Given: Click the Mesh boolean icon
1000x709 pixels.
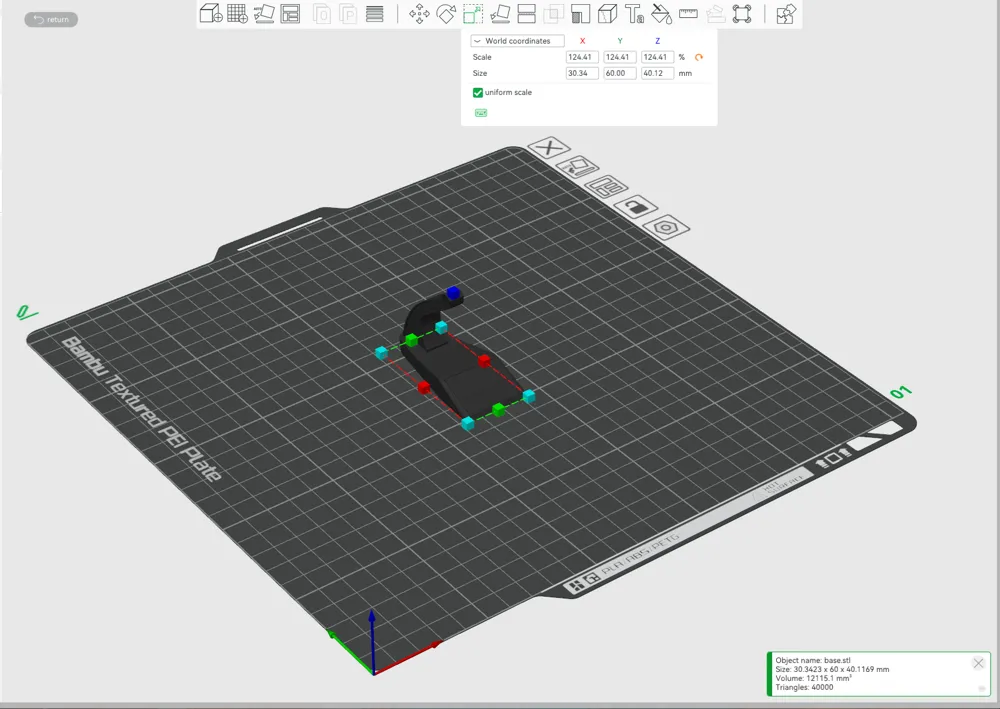Looking at the screenshot, I should pyautogui.click(x=554, y=13).
